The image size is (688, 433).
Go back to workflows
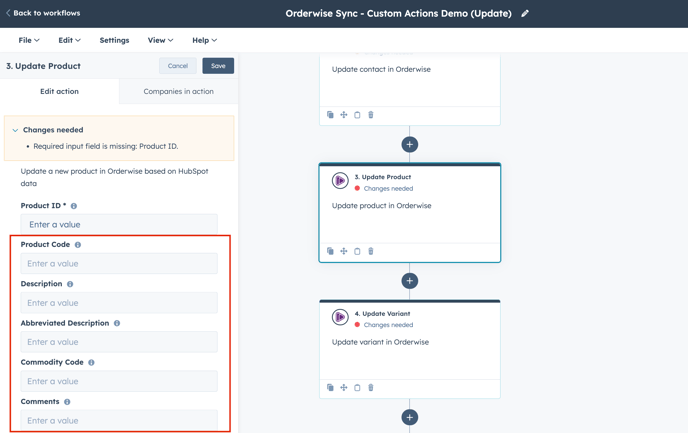[43, 13]
